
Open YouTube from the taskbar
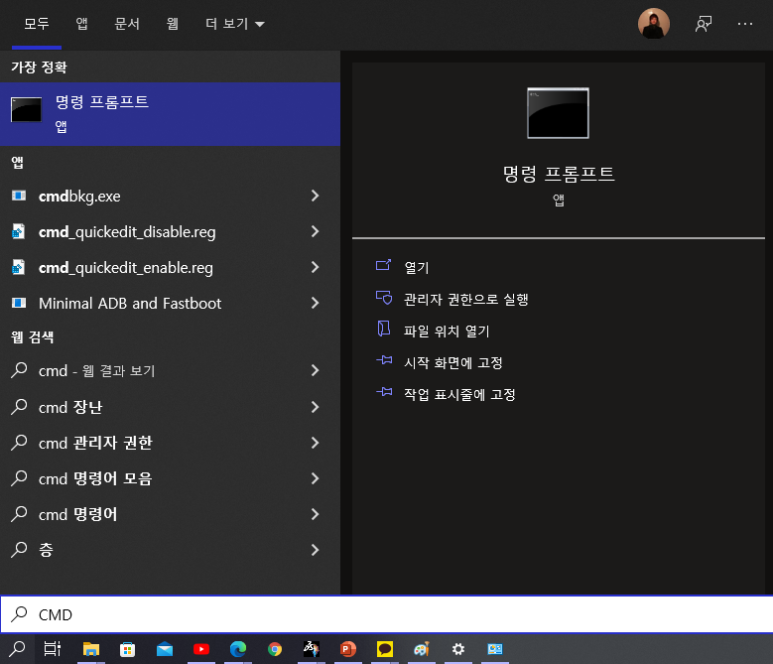[201, 649]
